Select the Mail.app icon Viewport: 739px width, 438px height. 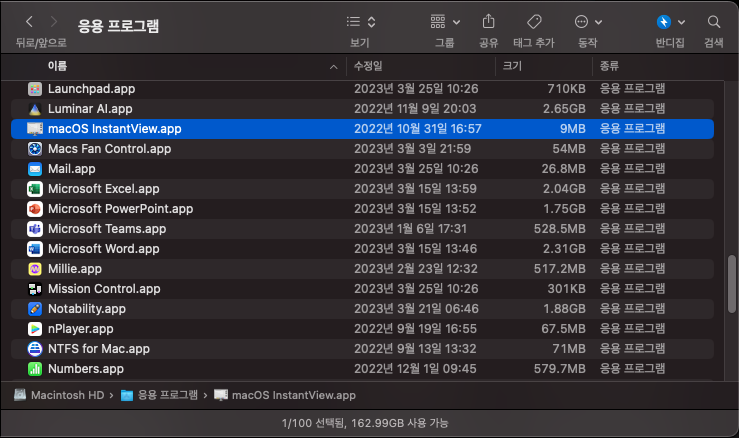[x=35, y=169]
